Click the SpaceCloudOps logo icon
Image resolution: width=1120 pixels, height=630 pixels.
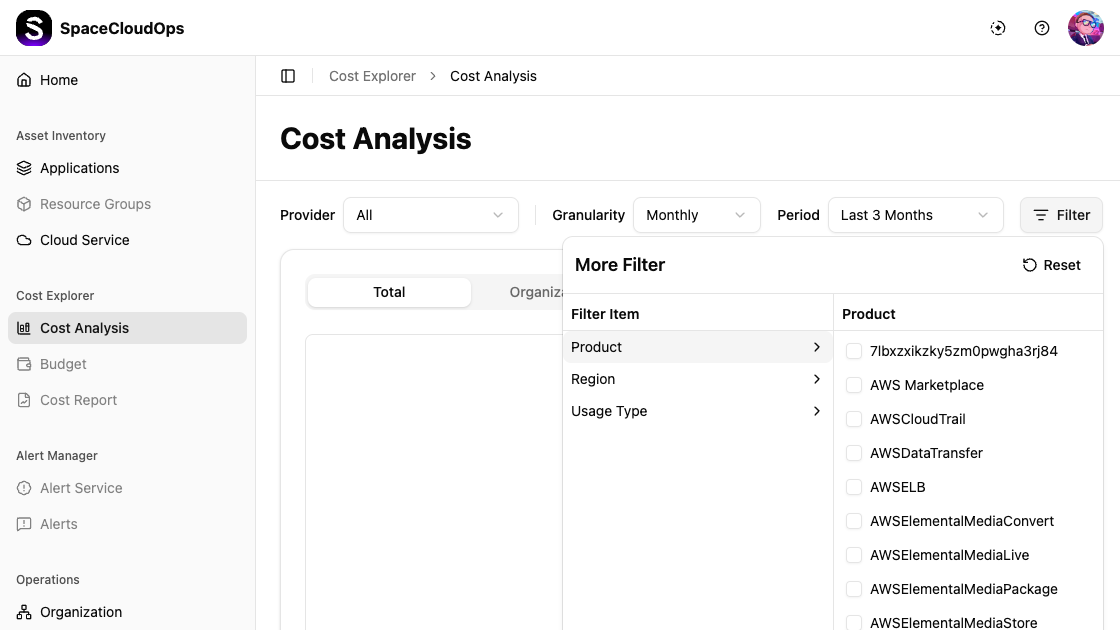(x=34, y=28)
